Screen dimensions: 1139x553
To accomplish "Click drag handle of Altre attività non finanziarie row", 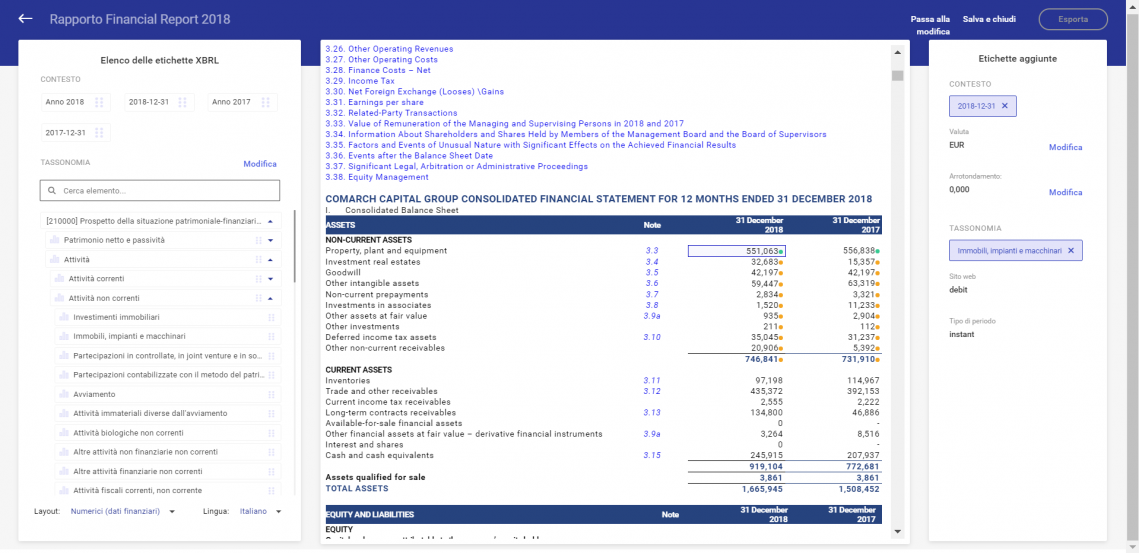I will 271,452.
